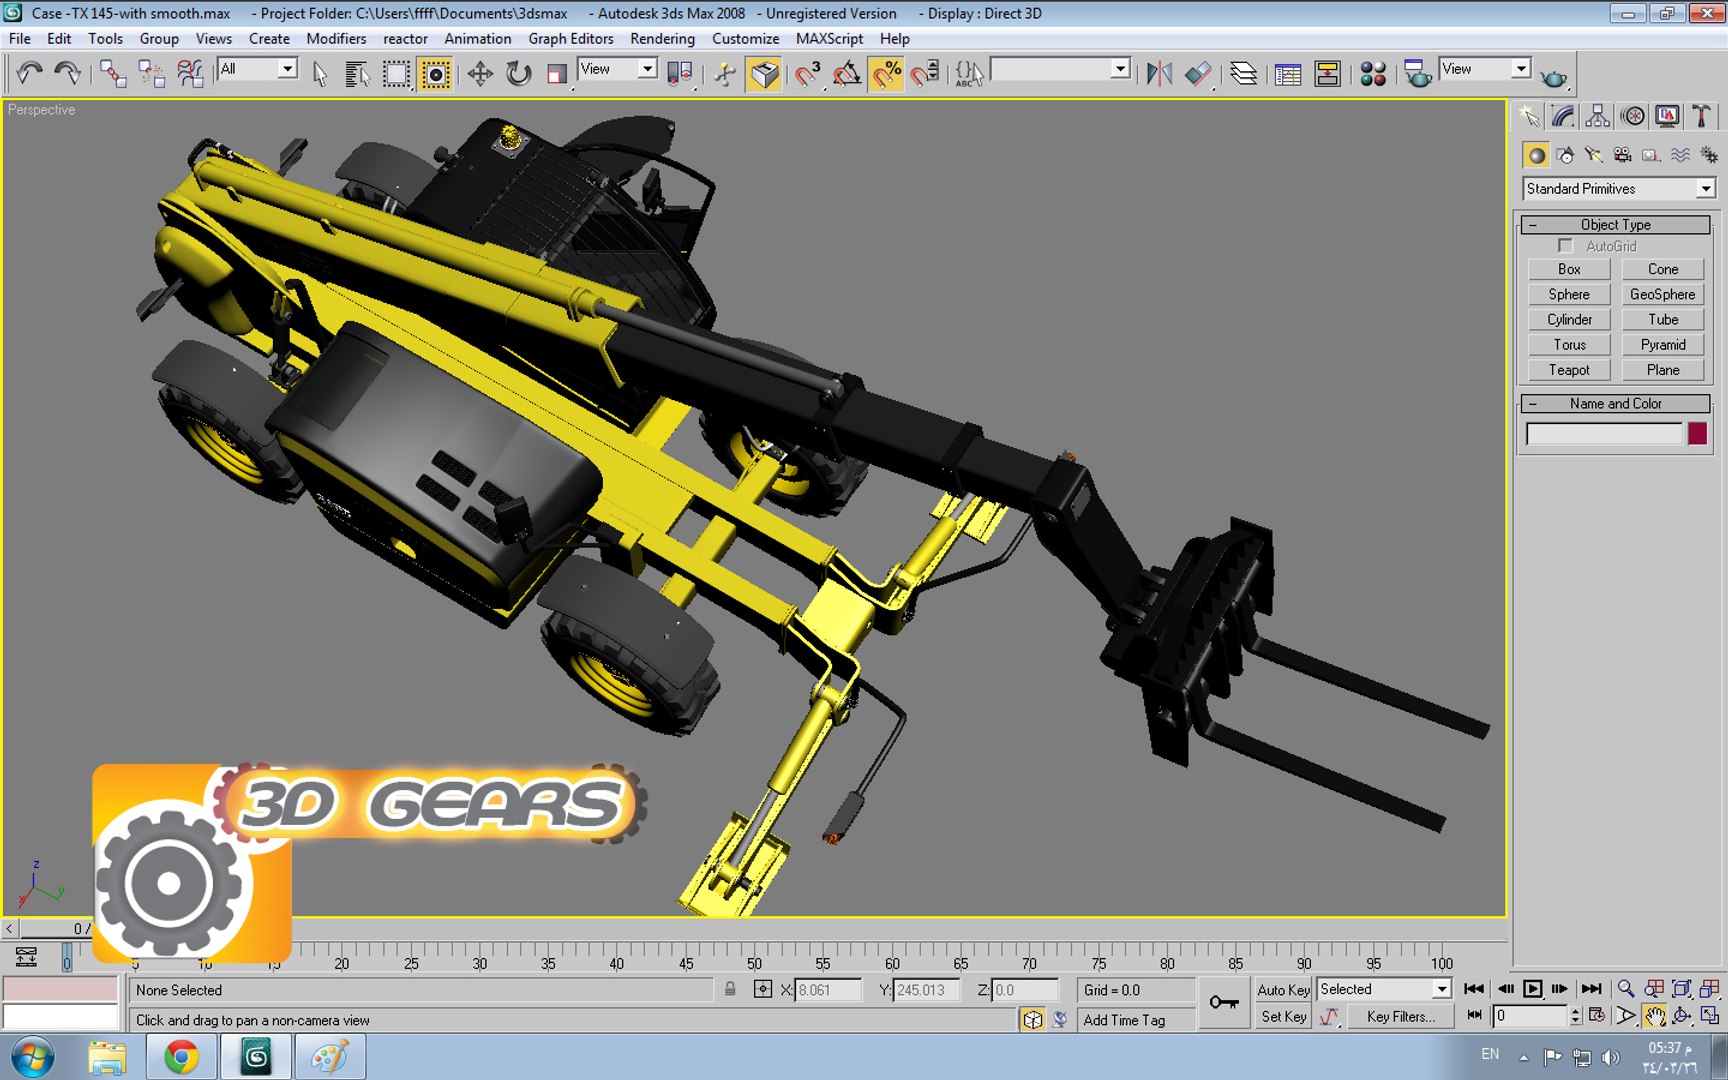Open the Utilities hammer panel tab
The width and height of the screenshot is (1728, 1080).
[x=1701, y=116]
